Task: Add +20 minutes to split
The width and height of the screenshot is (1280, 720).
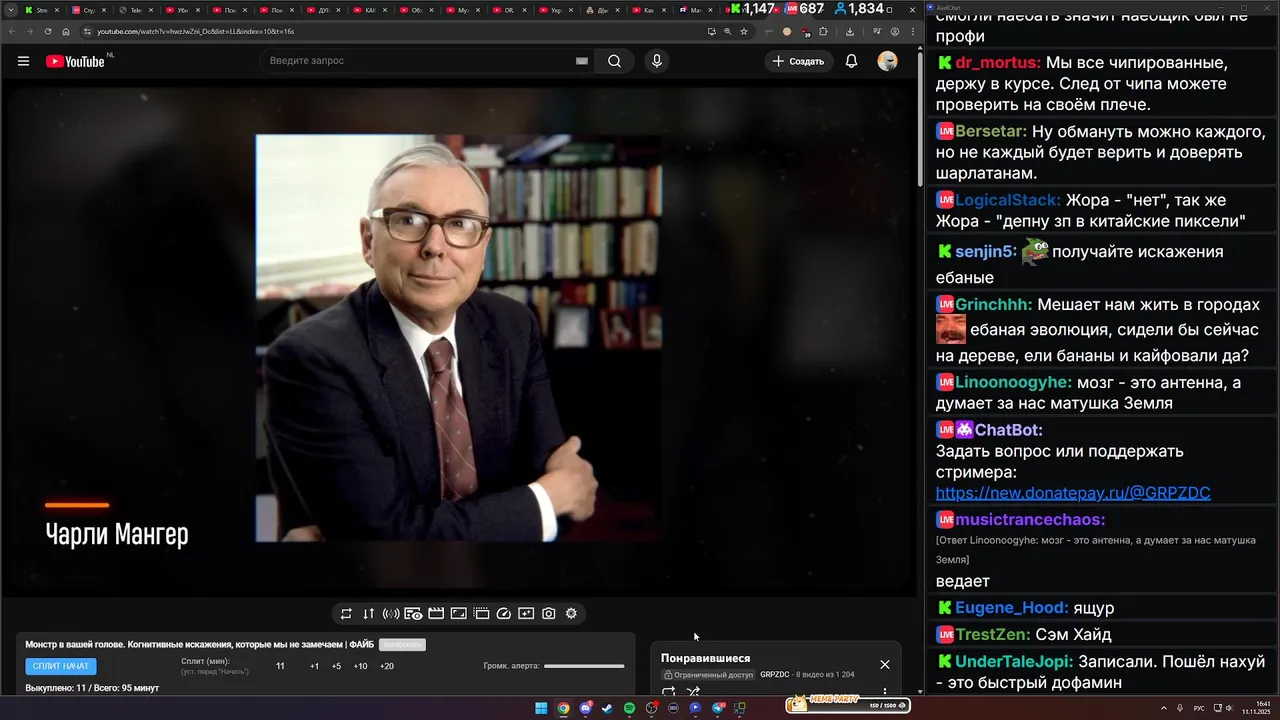Action: [387, 666]
